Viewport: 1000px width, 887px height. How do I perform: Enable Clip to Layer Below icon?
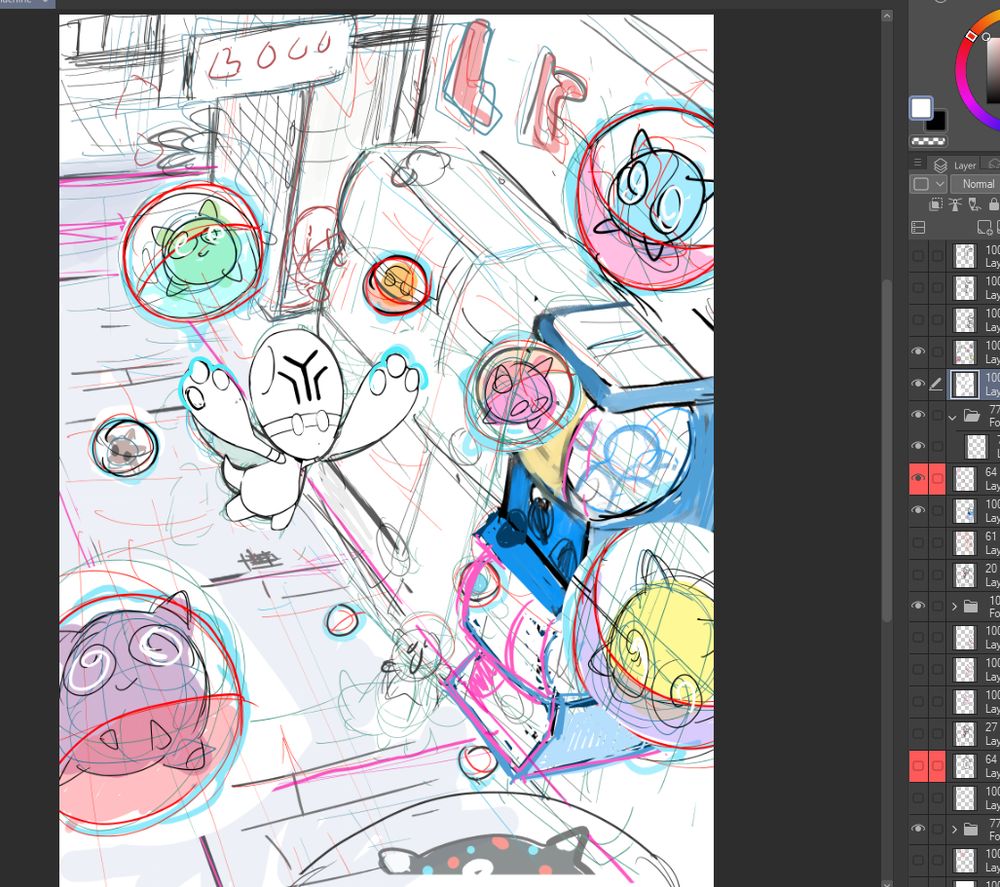[936, 205]
